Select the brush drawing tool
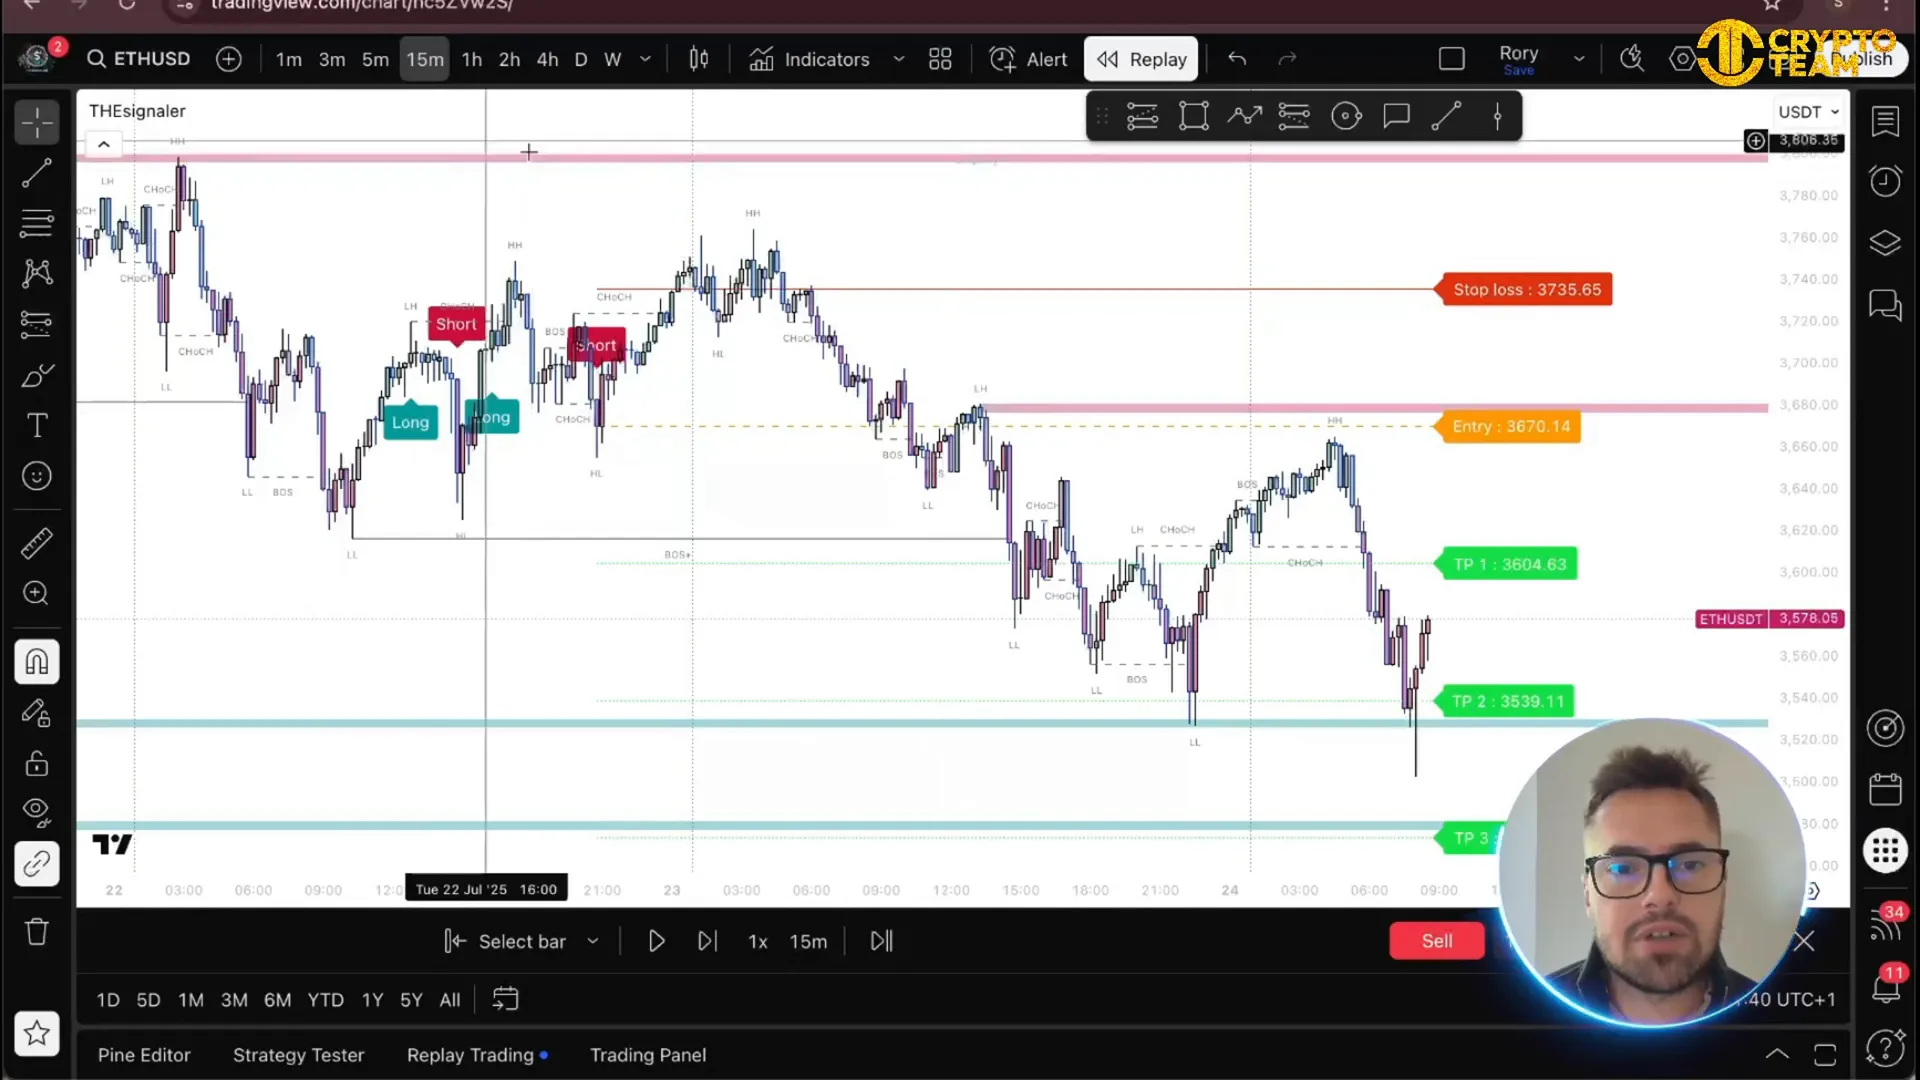Viewport: 1920px width, 1080px height. (x=37, y=375)
